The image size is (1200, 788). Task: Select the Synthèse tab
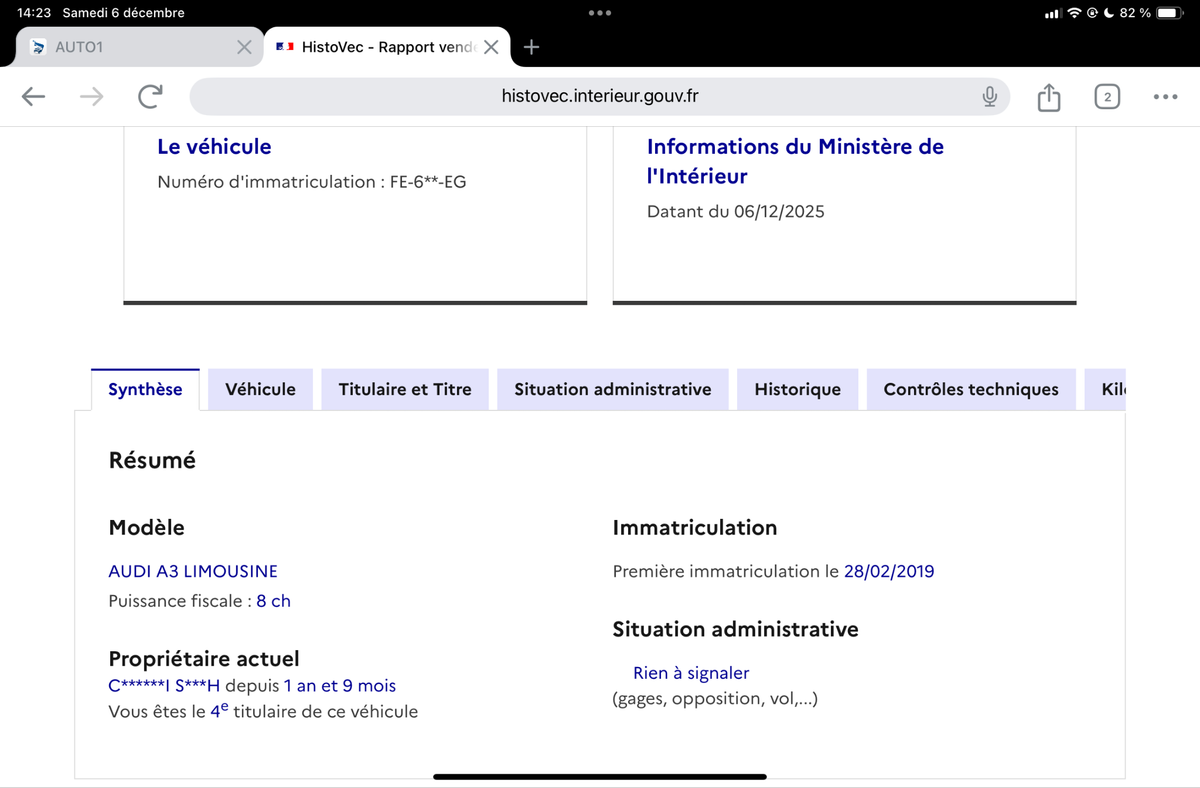145,390
